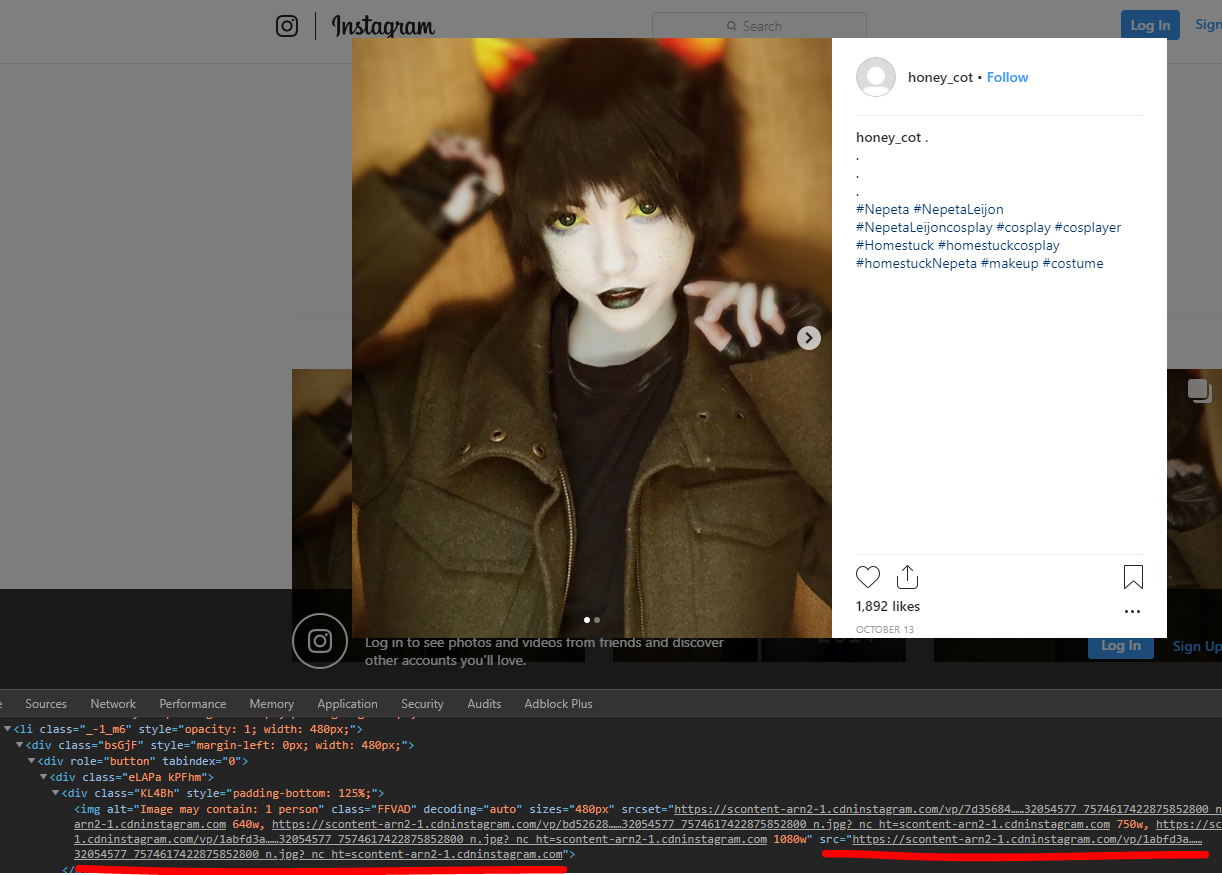
Task: Open the #costume hashtag
Action: click(x=1073, y=263)
